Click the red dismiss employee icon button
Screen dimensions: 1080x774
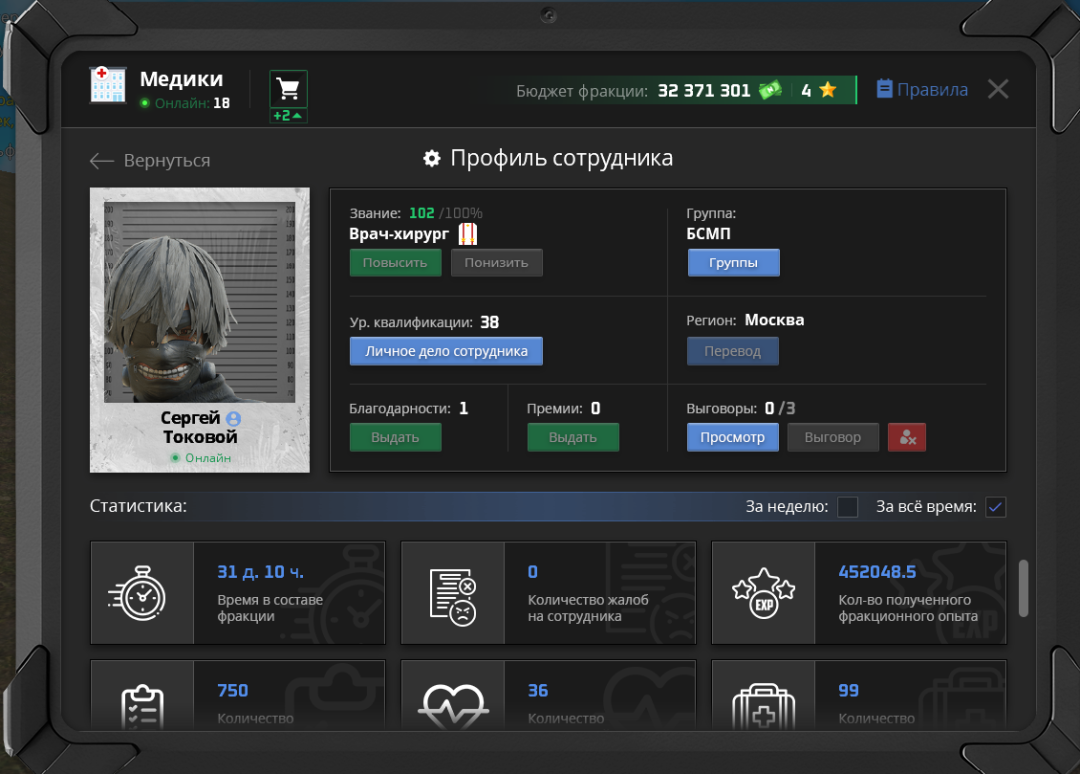906,437
